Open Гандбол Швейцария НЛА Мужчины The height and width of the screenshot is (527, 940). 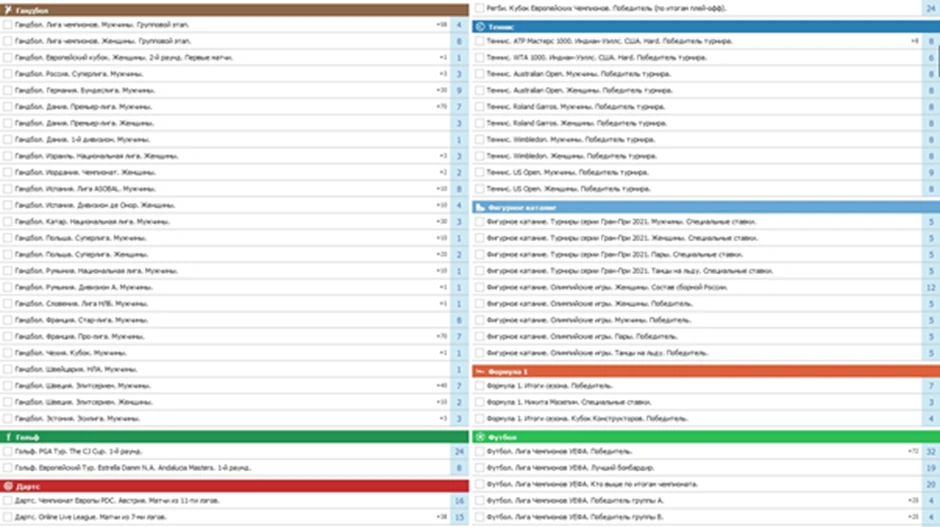pyautogui.click(x=76, y=369)
